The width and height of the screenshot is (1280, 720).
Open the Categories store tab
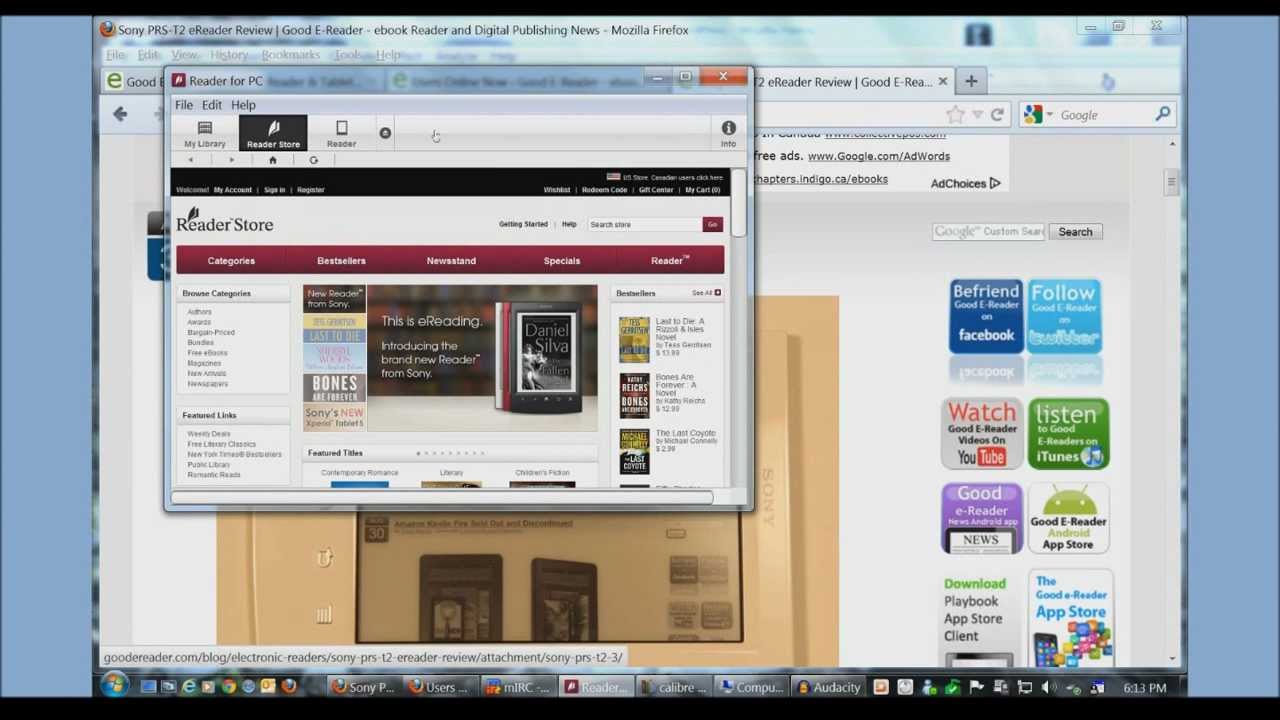pyautogui.click(x=231, y=261)
